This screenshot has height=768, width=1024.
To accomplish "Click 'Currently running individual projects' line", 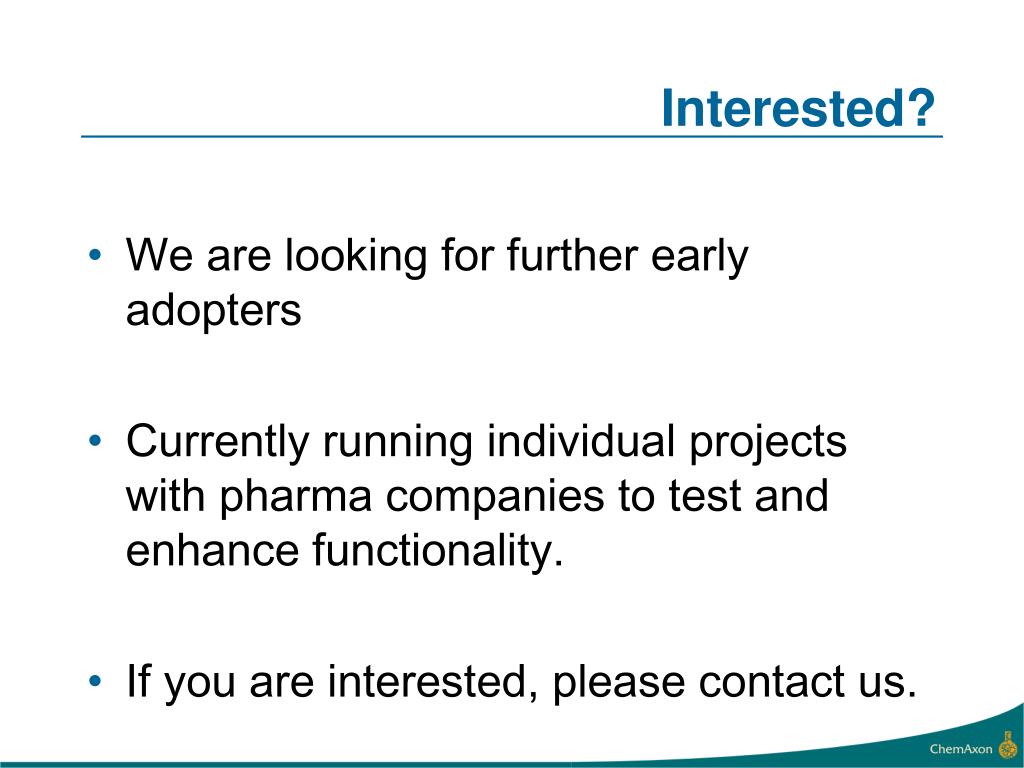I will (486, 442).
